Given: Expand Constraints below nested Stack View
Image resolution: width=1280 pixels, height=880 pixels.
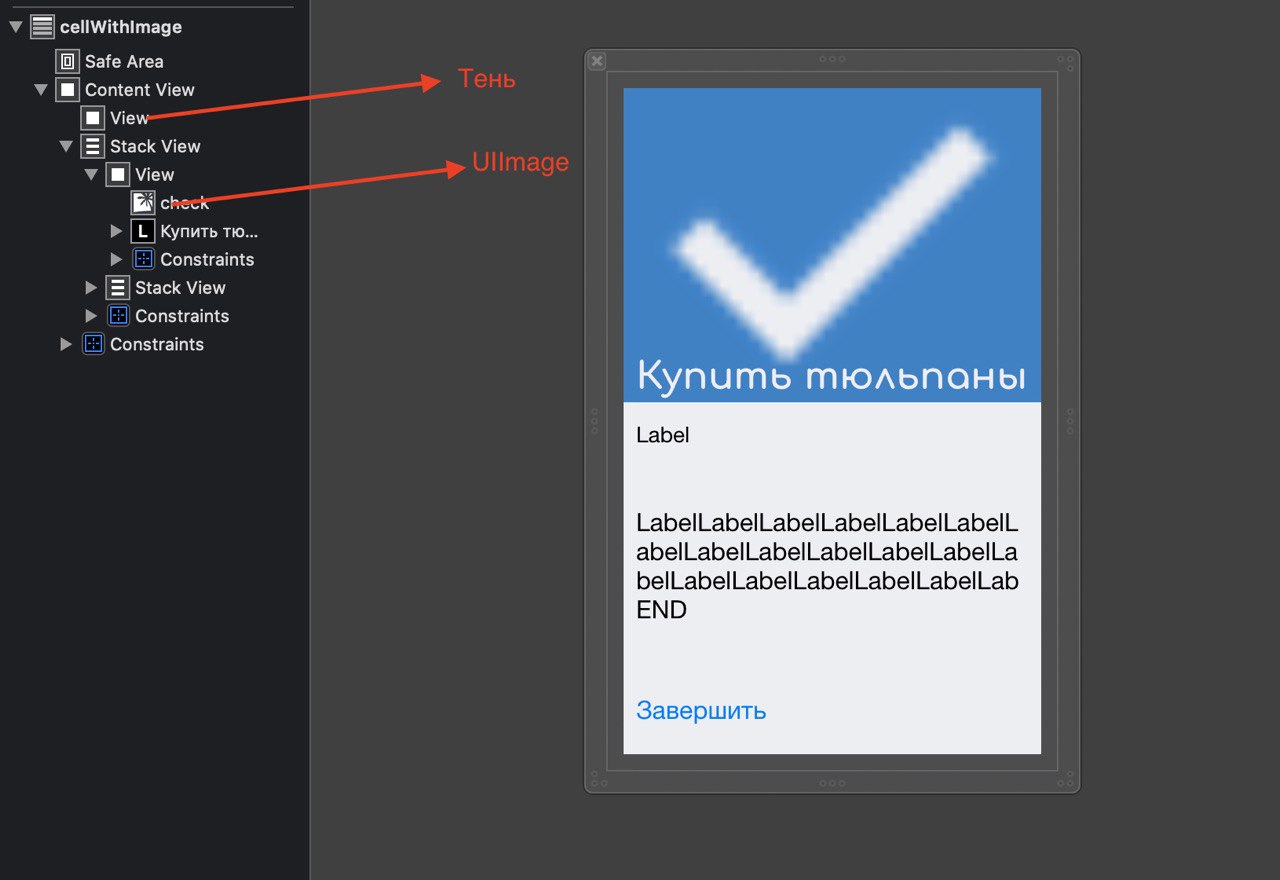Looking at the screenshot, I should pos(91,316).
